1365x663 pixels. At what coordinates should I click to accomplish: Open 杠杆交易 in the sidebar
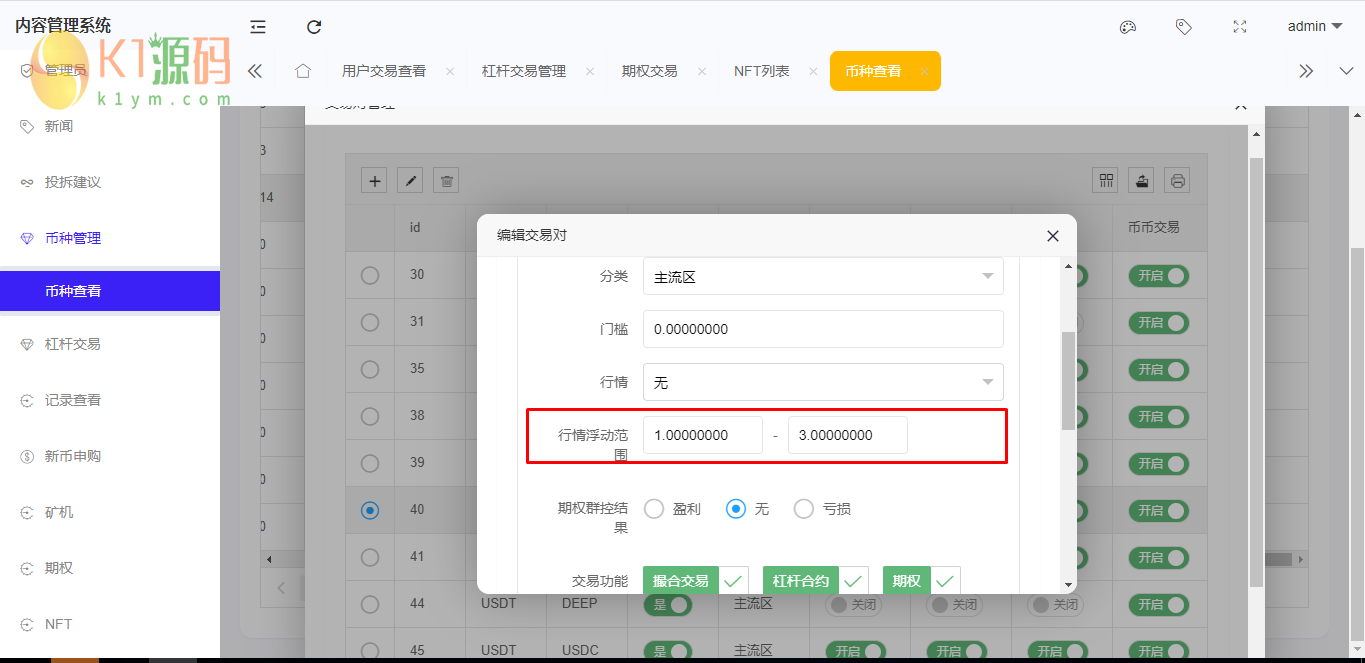point(73,344)
